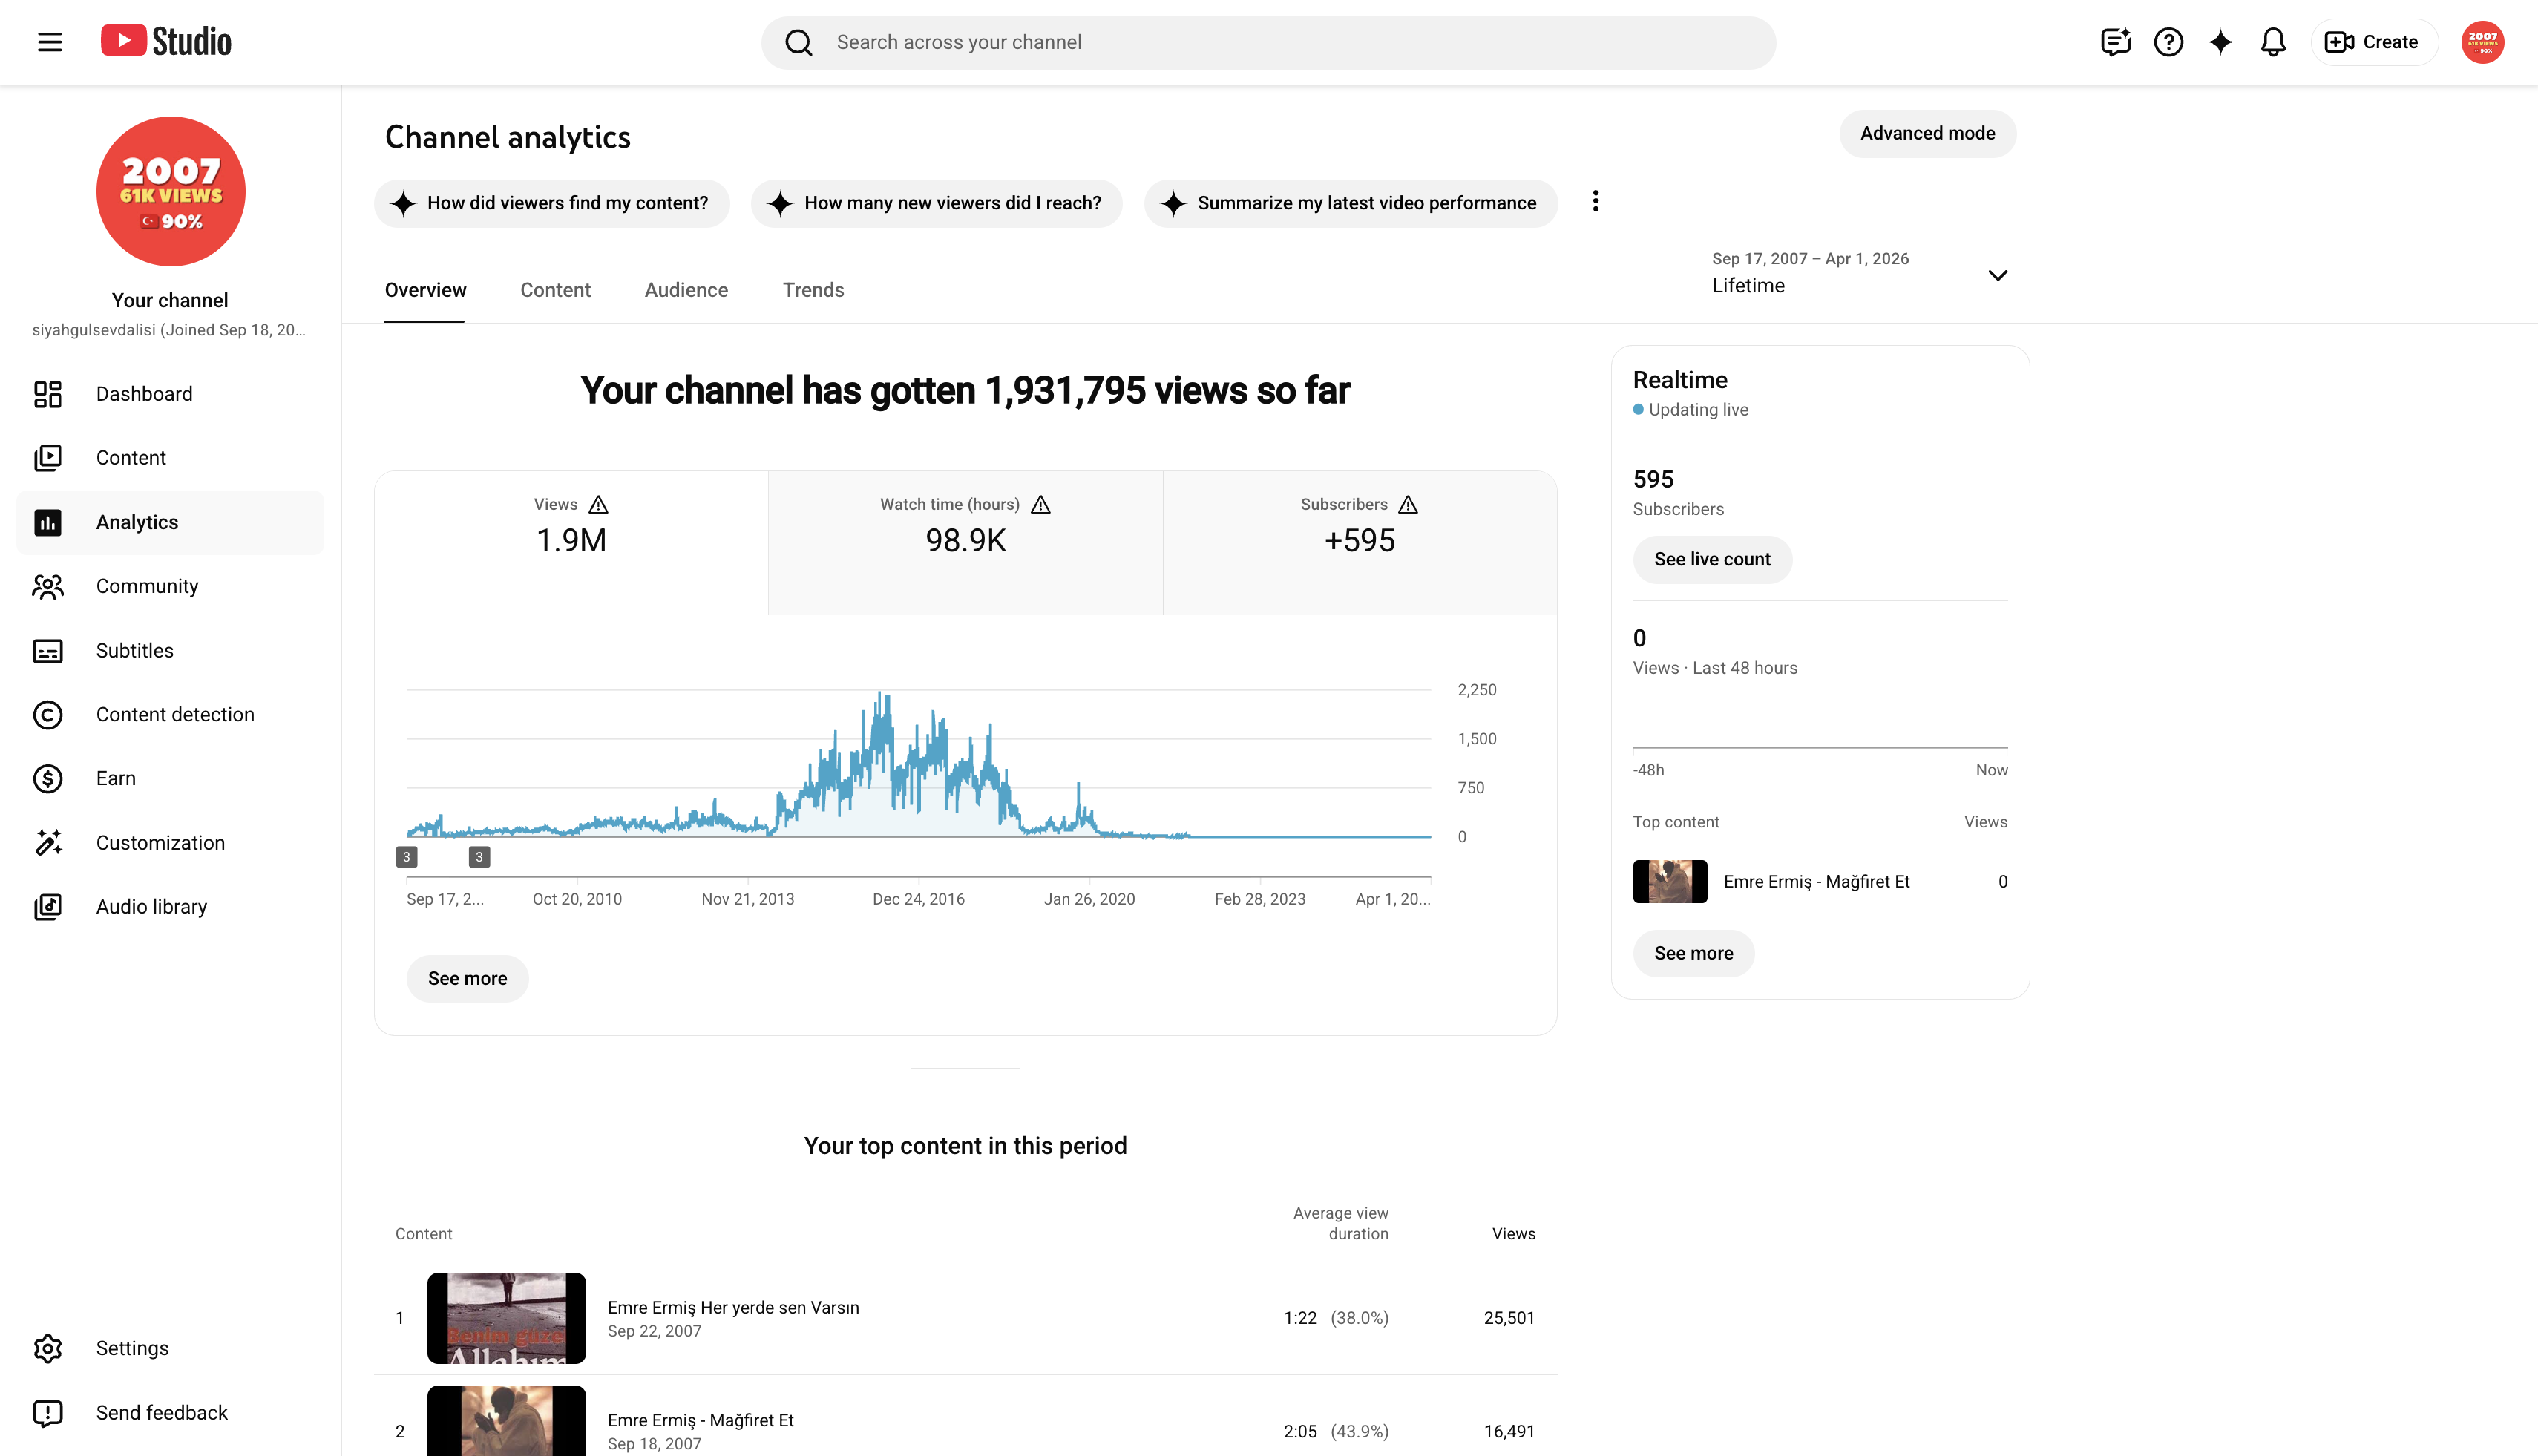Click the Audio library sidebar icon
This screenshot has height=1456, width=2538.
(48, 906)
